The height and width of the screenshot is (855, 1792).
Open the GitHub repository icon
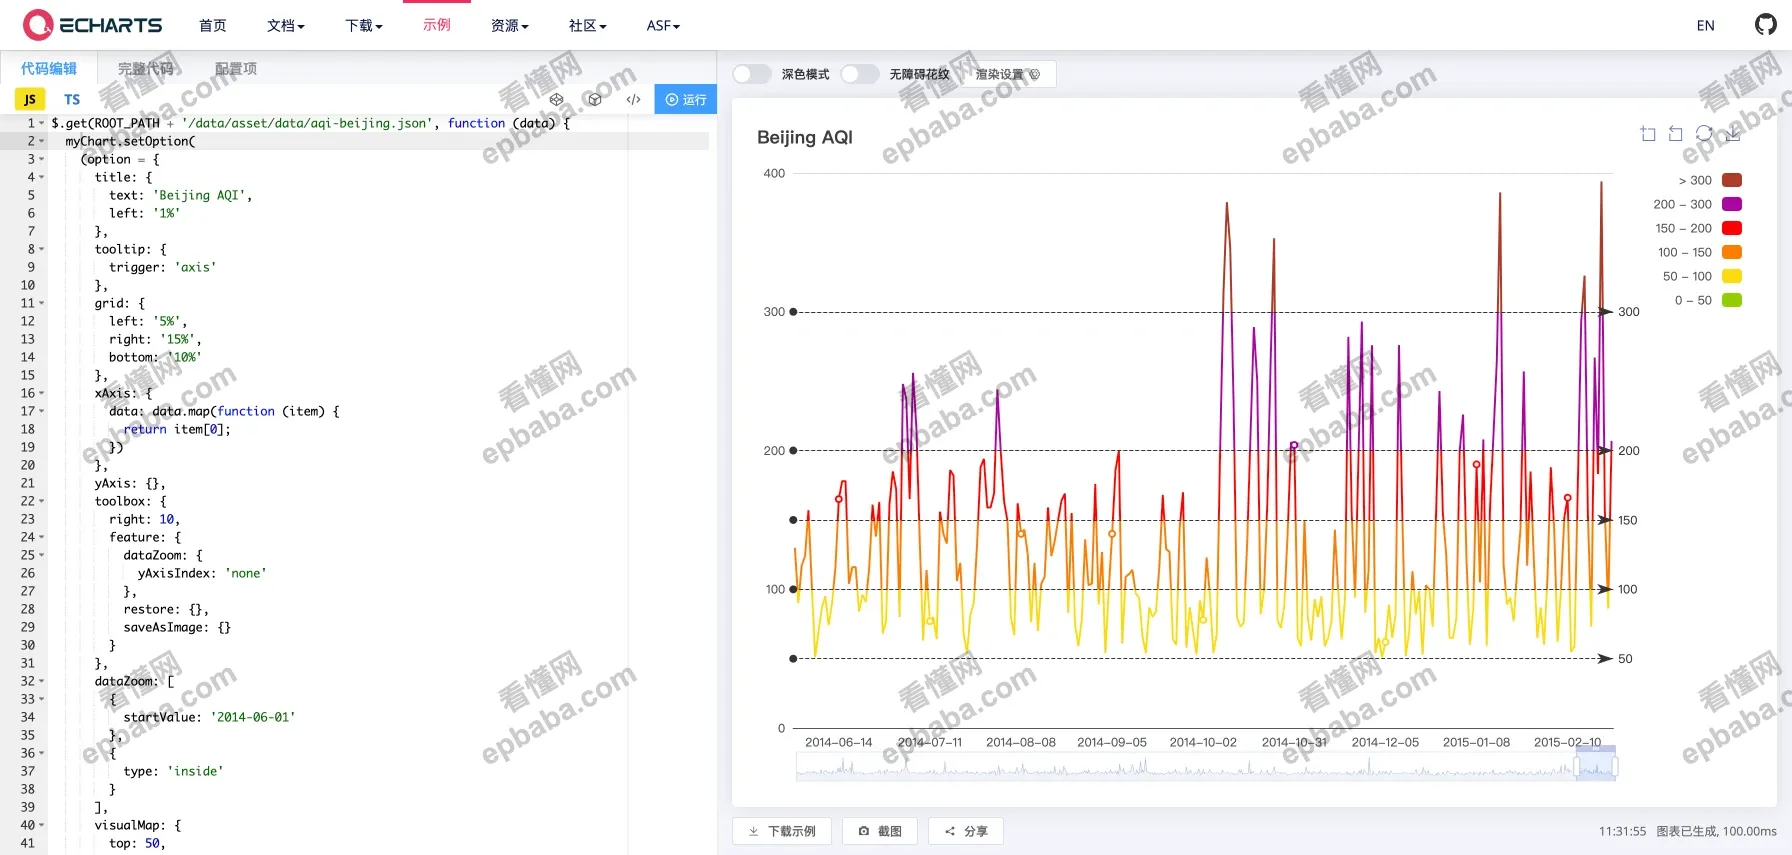[1766, 25]
